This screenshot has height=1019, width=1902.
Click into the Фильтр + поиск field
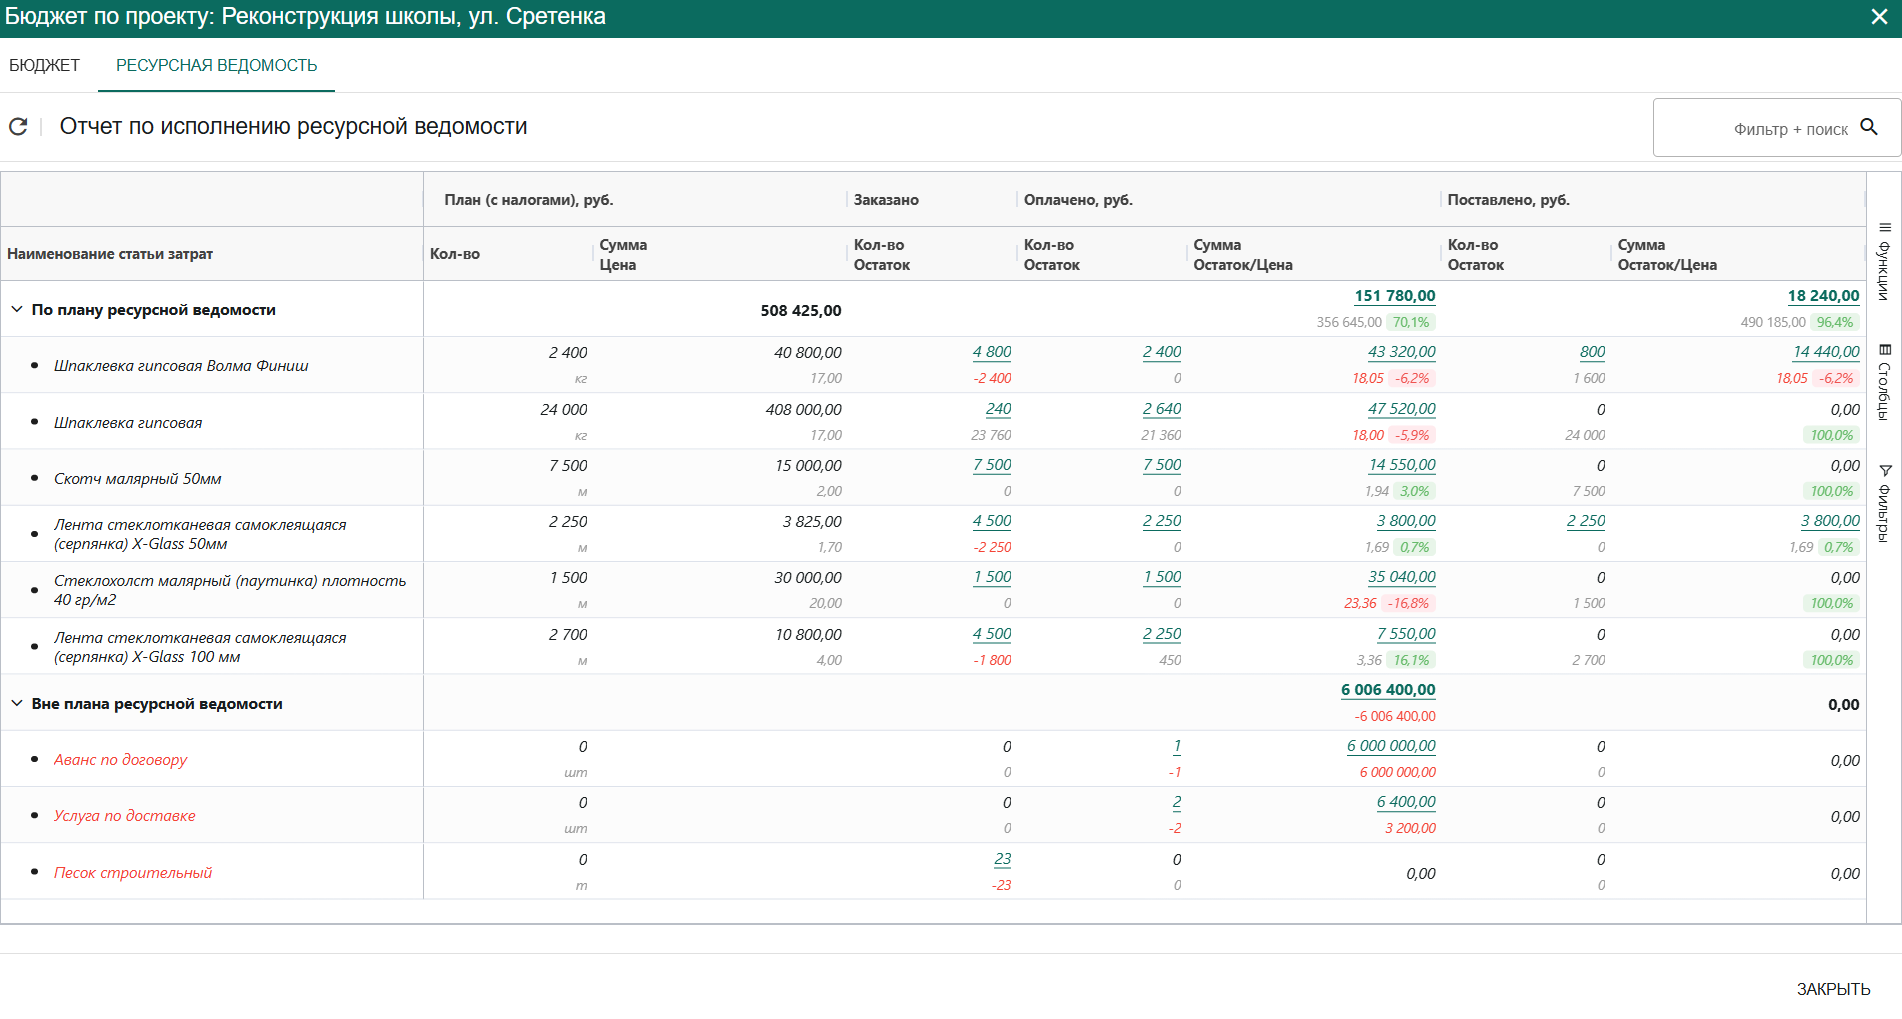[x=1760, y=129]
